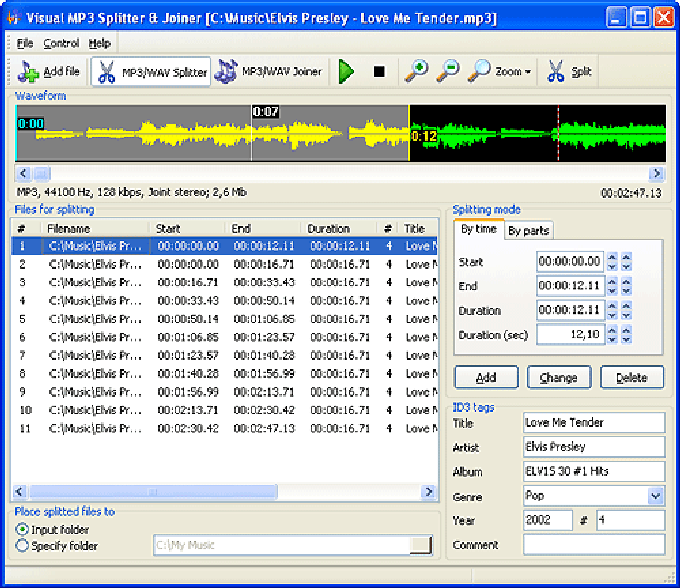The width and height of the screenshot is (680, 588).
Task: Zoom in on the waveform
Action: pos(415,72)
